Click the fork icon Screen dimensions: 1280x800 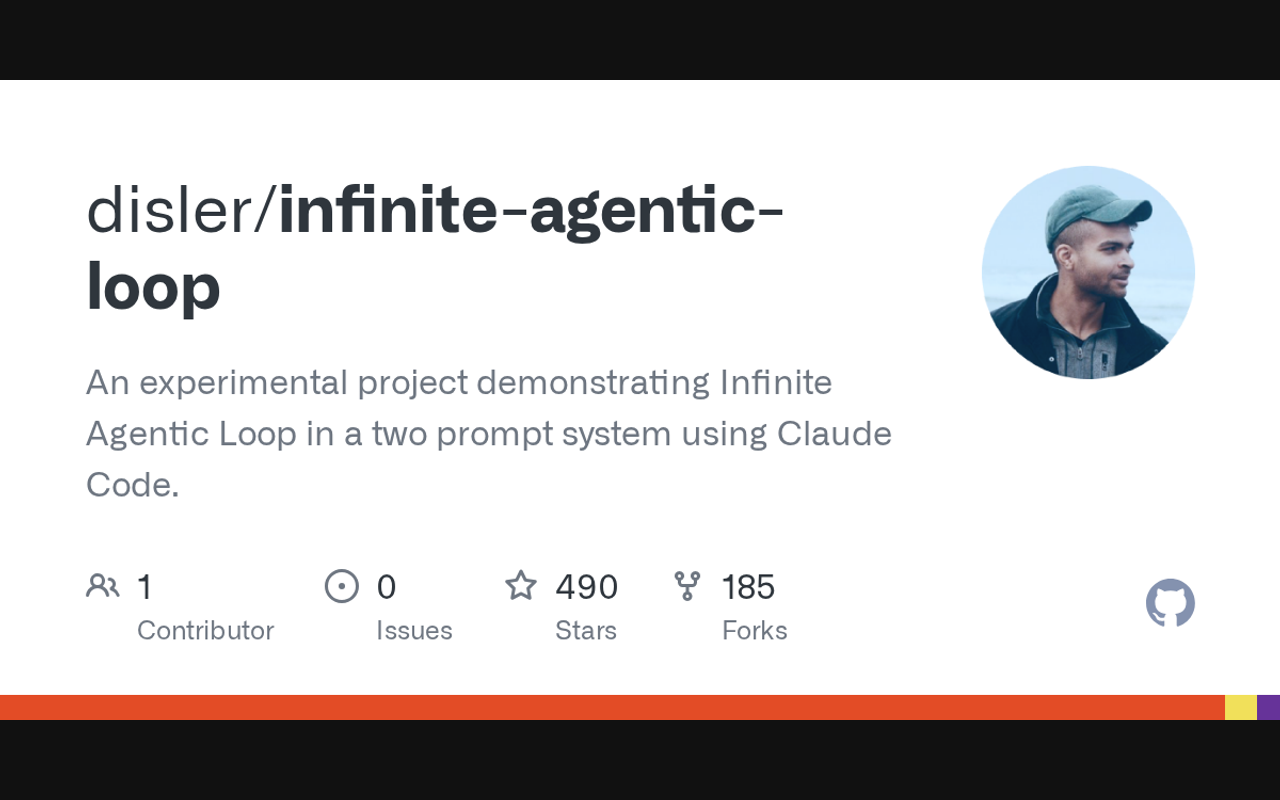[687, 586]
